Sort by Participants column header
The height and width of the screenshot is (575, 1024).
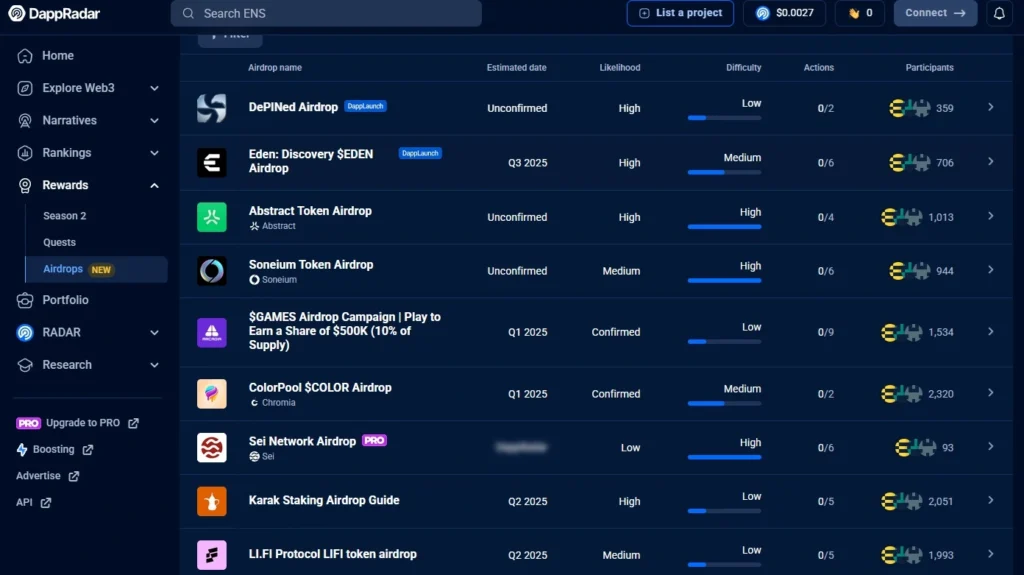pyautogui.click(x=929, y=67)
